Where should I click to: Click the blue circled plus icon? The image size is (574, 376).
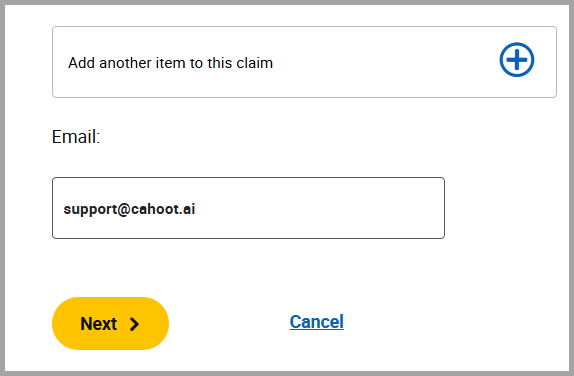click(x=517, y=60)
